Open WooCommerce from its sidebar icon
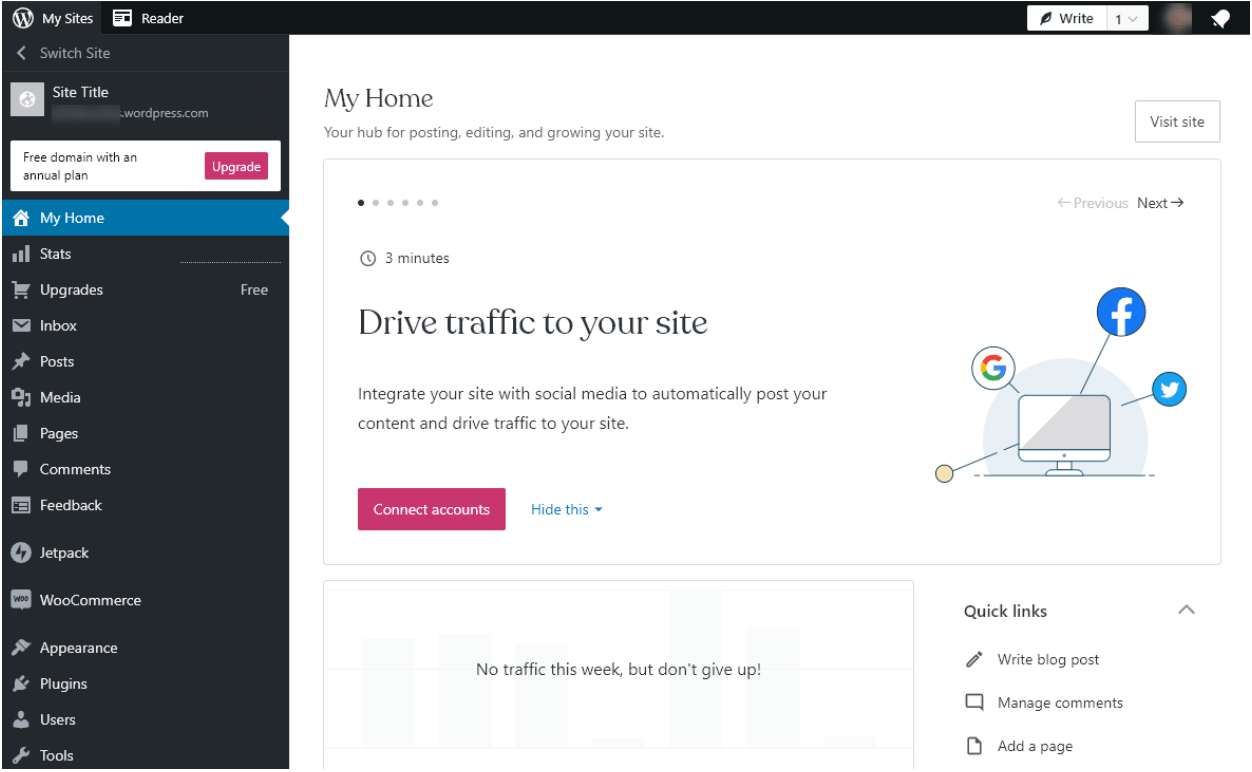1252x772 pixels. (21, 599)
